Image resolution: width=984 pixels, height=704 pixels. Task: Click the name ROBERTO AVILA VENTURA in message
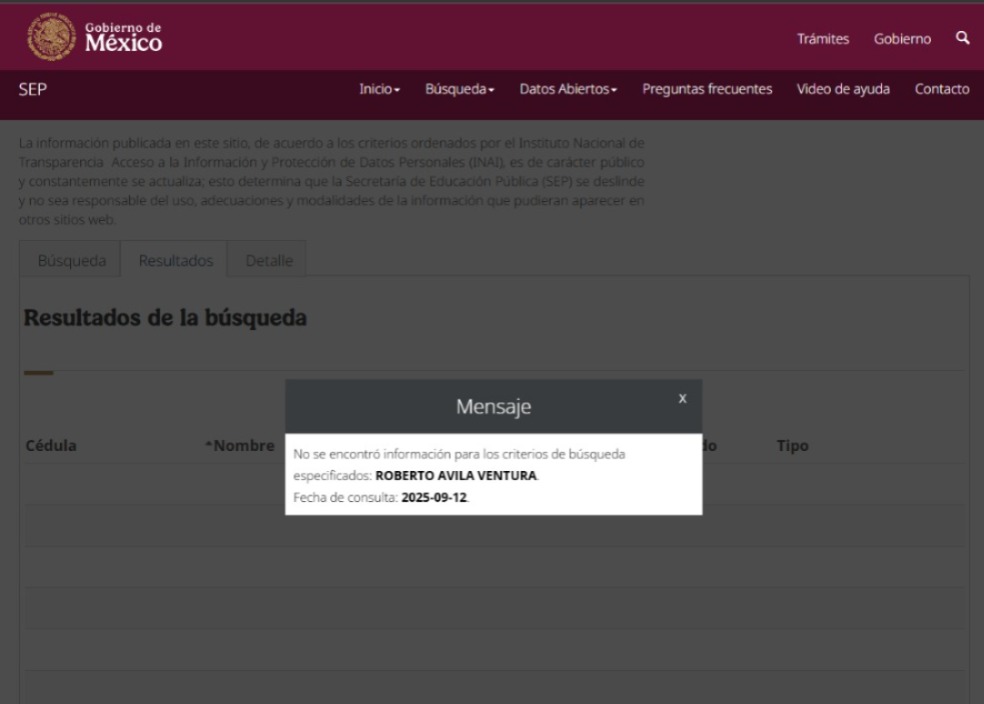455,476
